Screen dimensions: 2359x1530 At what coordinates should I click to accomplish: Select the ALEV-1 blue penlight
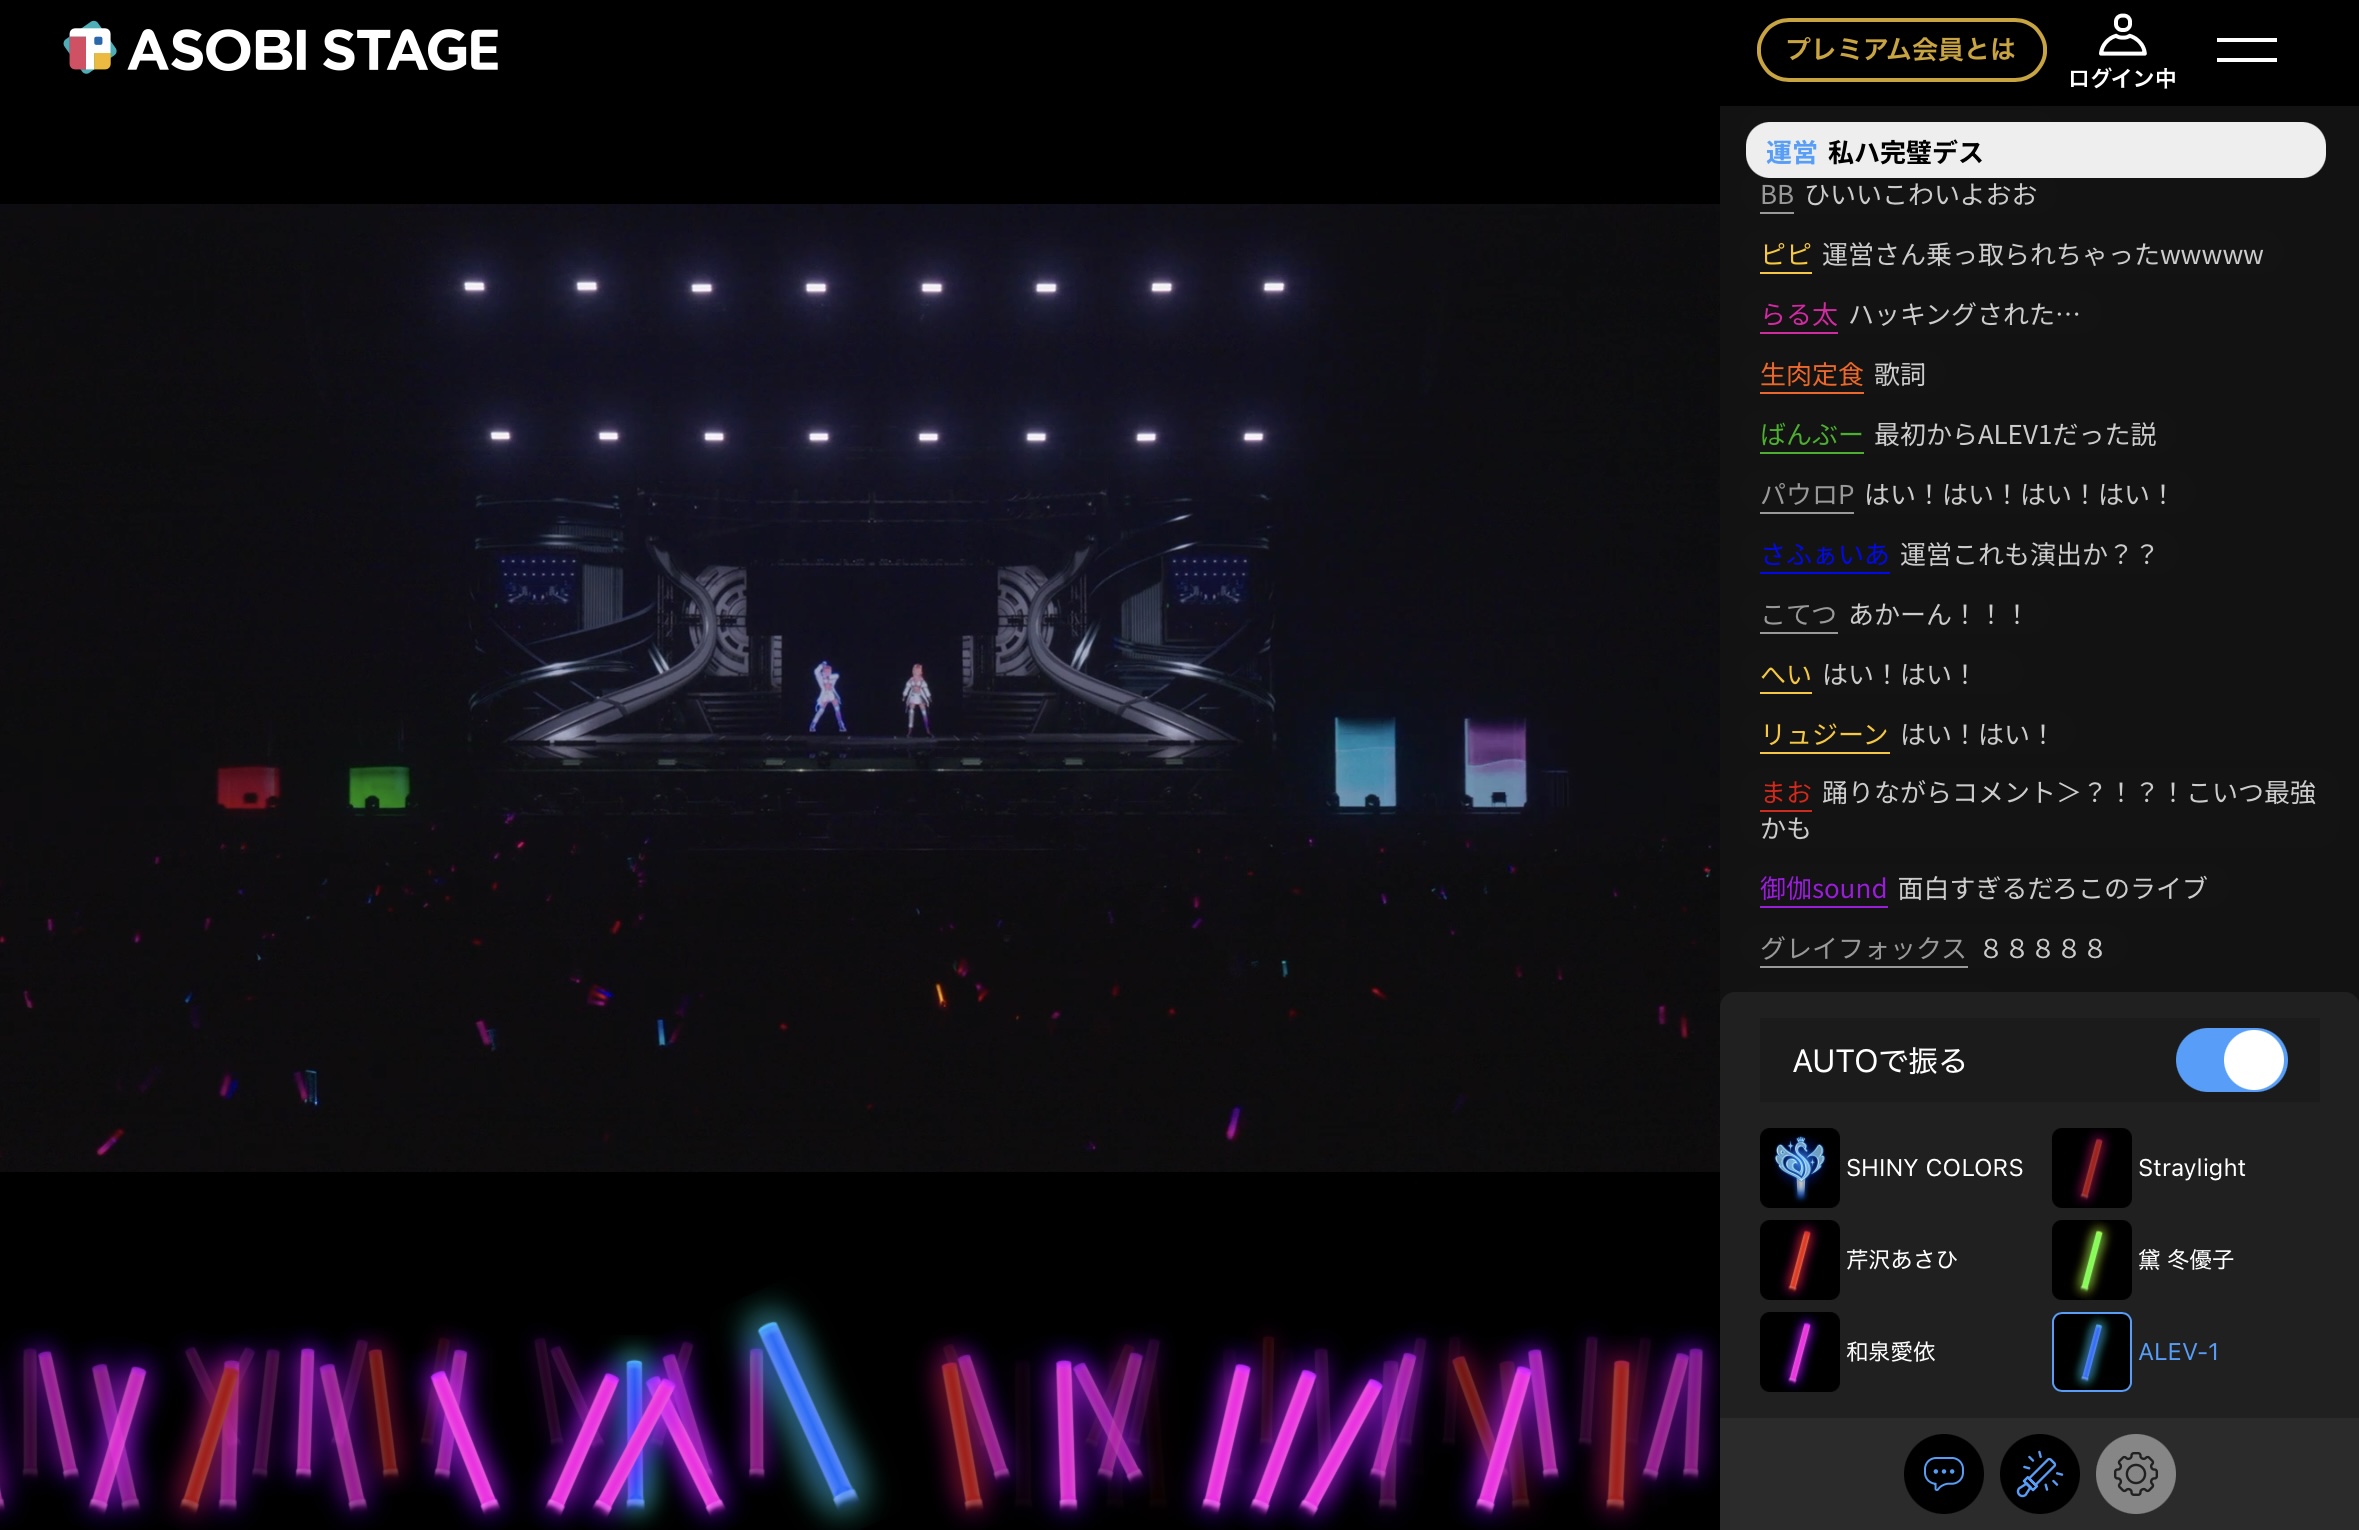coord(2091,1351)
